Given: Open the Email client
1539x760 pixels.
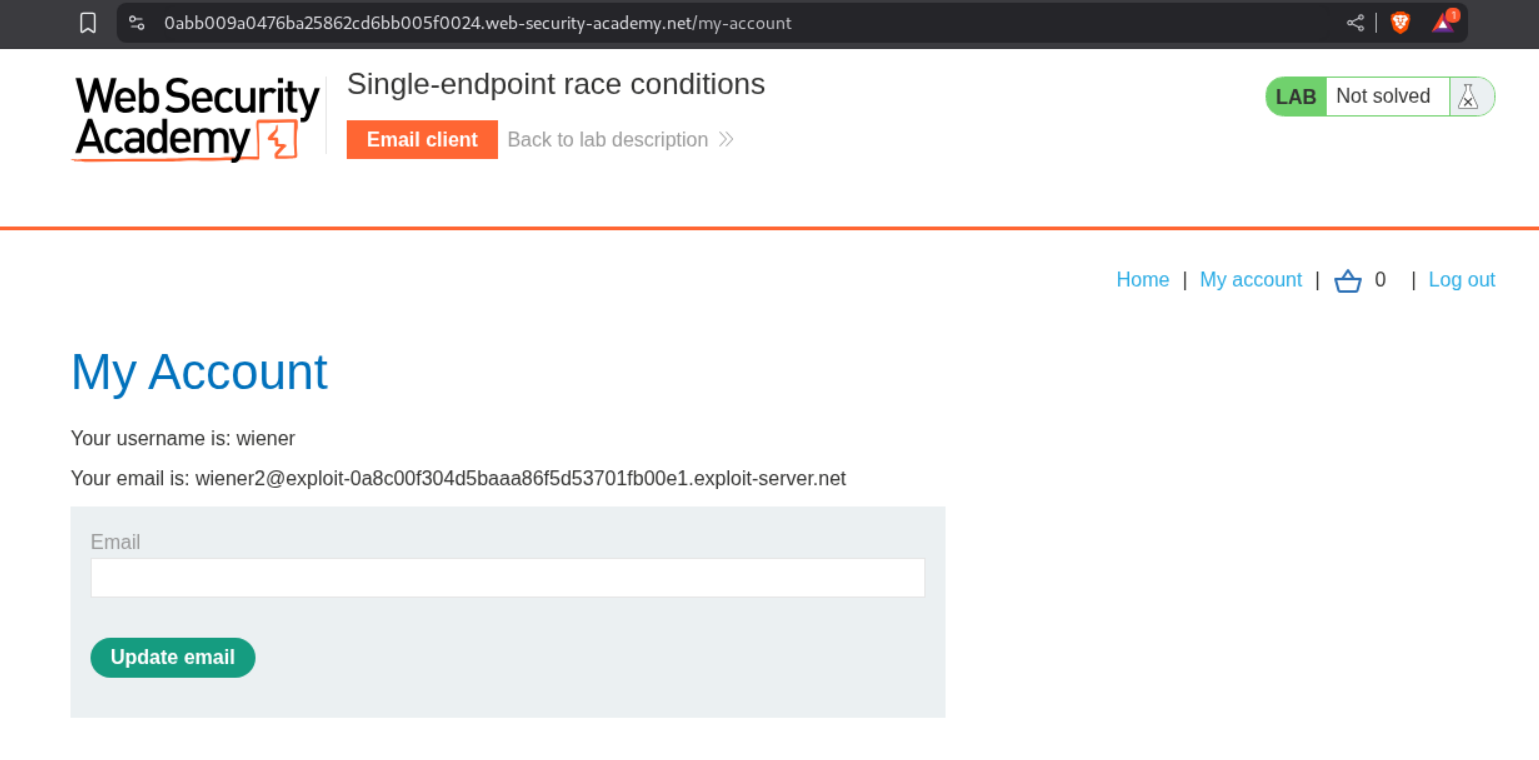Looking at the screenshot, I should tap(422, 140).
